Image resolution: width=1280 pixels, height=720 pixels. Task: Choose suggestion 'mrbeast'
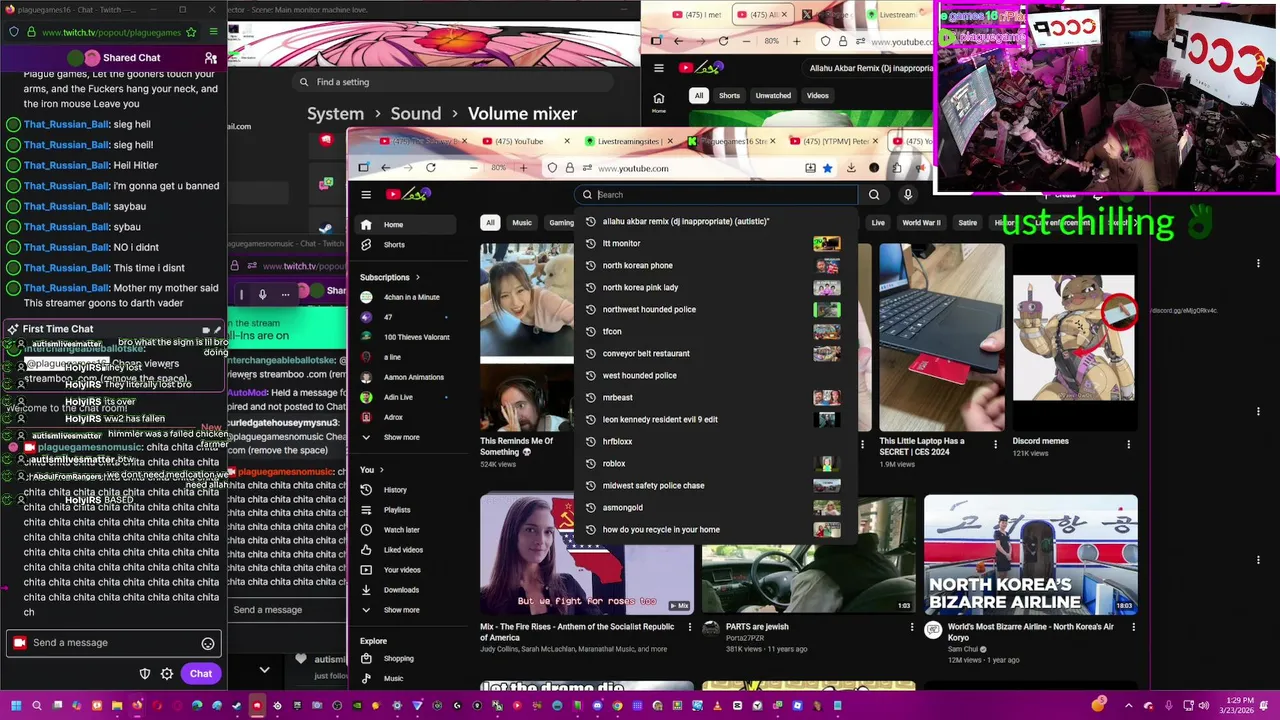click(716, 397)
